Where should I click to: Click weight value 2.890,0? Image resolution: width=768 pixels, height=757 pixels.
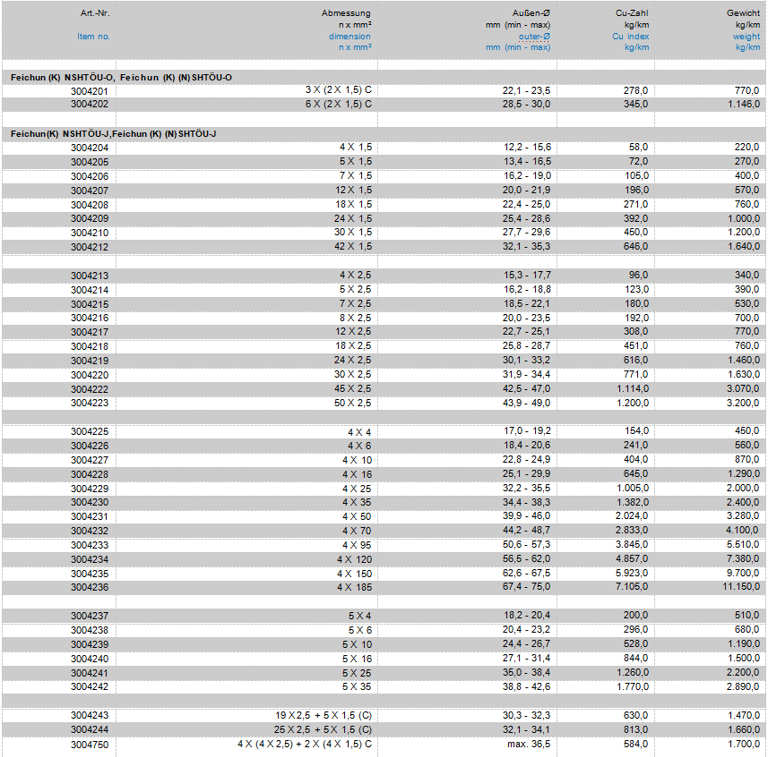point(744,686)
